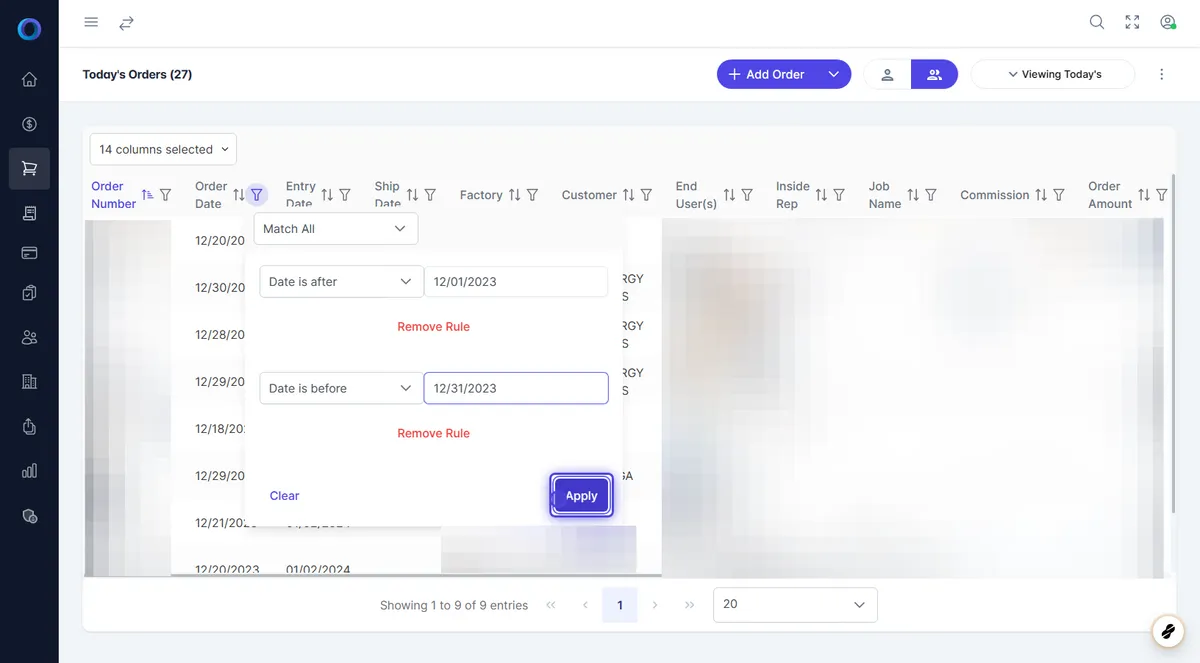Viewport: 1200px width, 663px height.
Task: Open the Viewing Today's dropdown
Action: tap(1053, 74)
